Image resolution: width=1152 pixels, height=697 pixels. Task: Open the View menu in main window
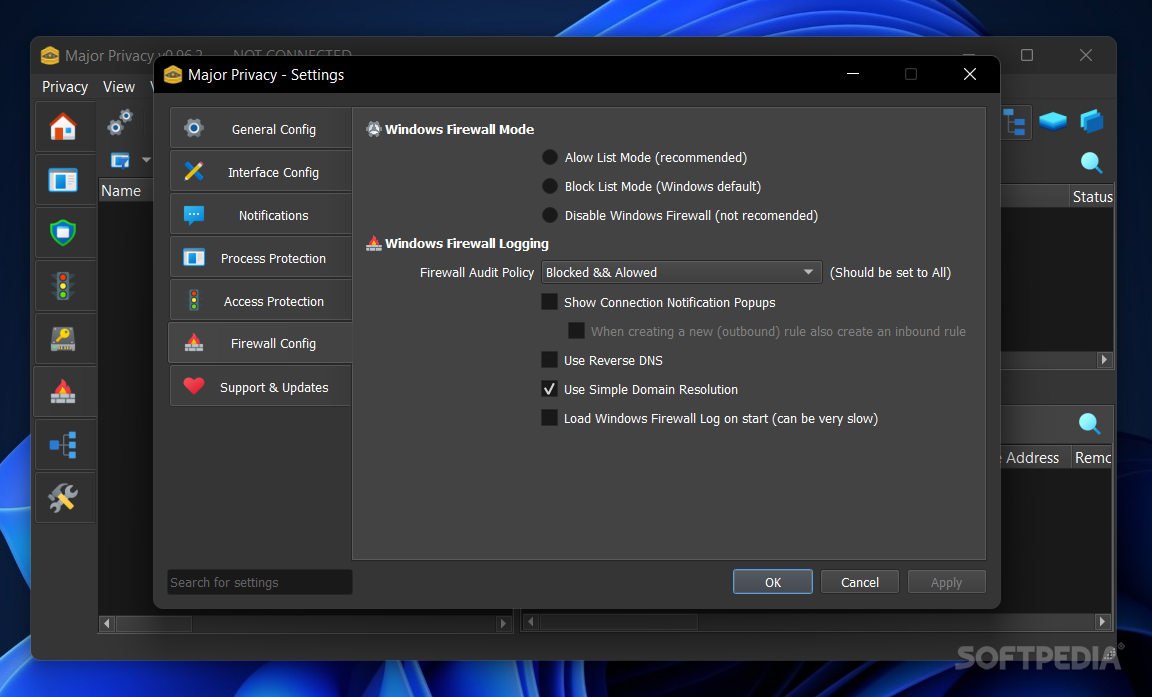(119, 87)
